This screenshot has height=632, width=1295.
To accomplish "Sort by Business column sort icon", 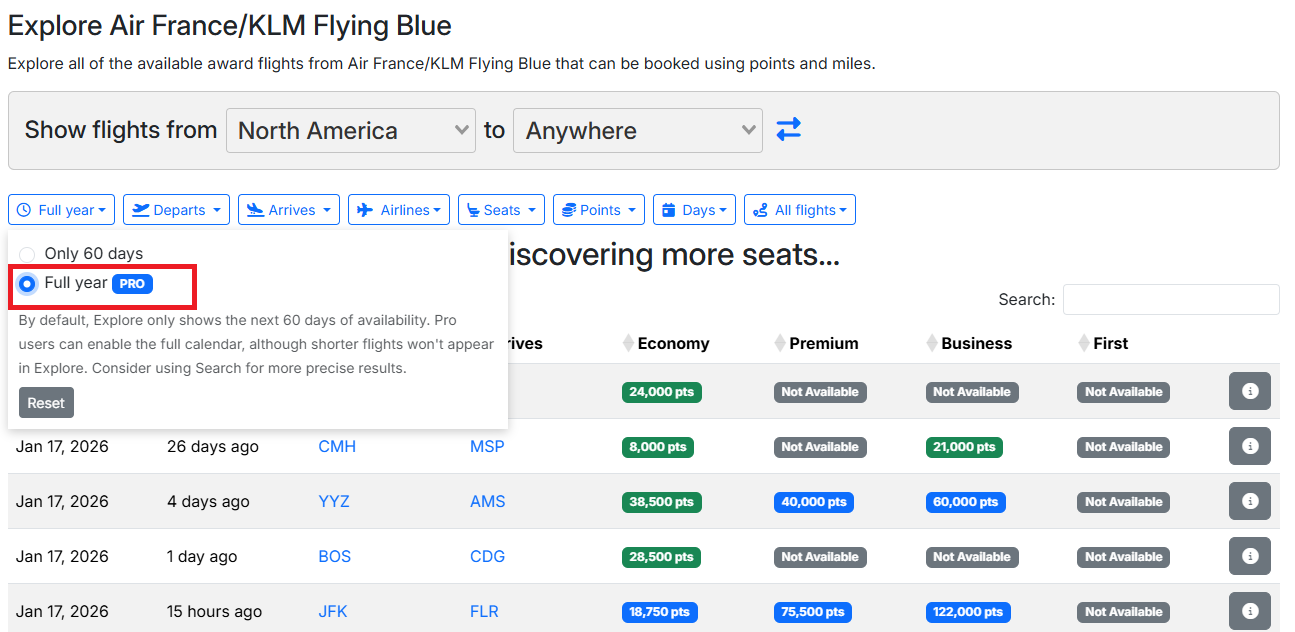I will [x=932, y=344].
